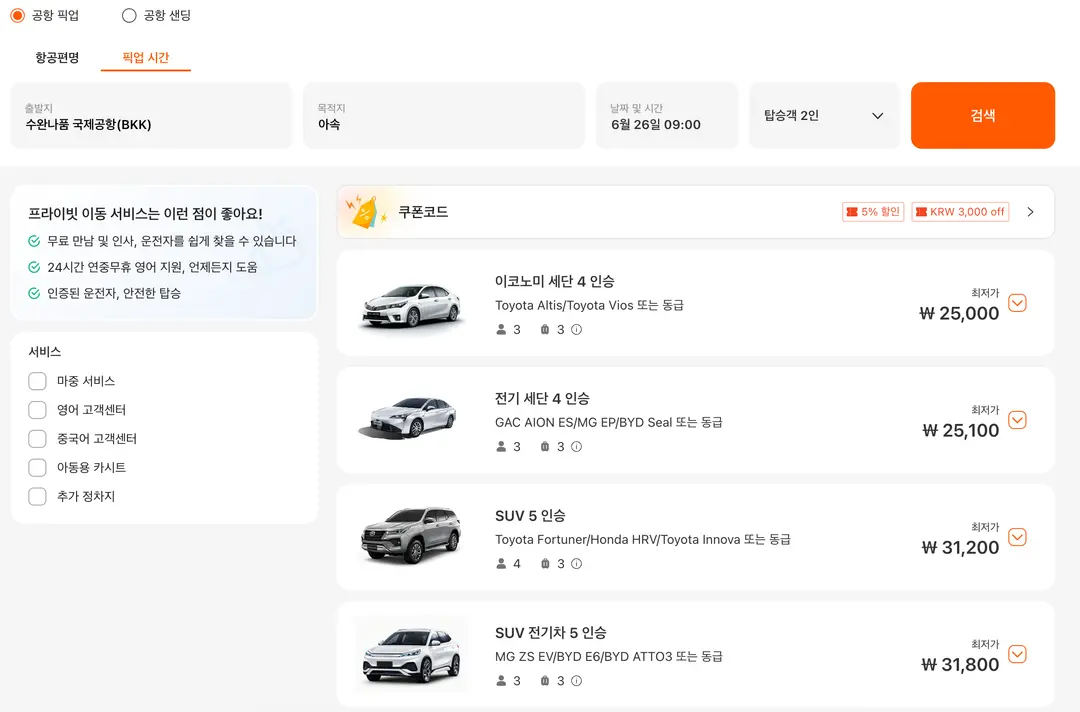Click the KRW 3,000 off coupon badge
This screenshot has height=712, width=1080.
pos(960,212)
